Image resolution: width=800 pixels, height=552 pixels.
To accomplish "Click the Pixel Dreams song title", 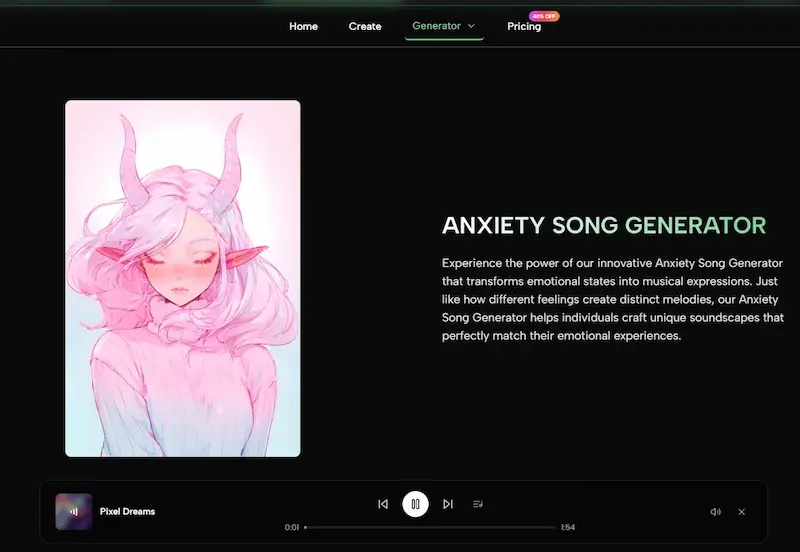I will [x=128, y=512].
